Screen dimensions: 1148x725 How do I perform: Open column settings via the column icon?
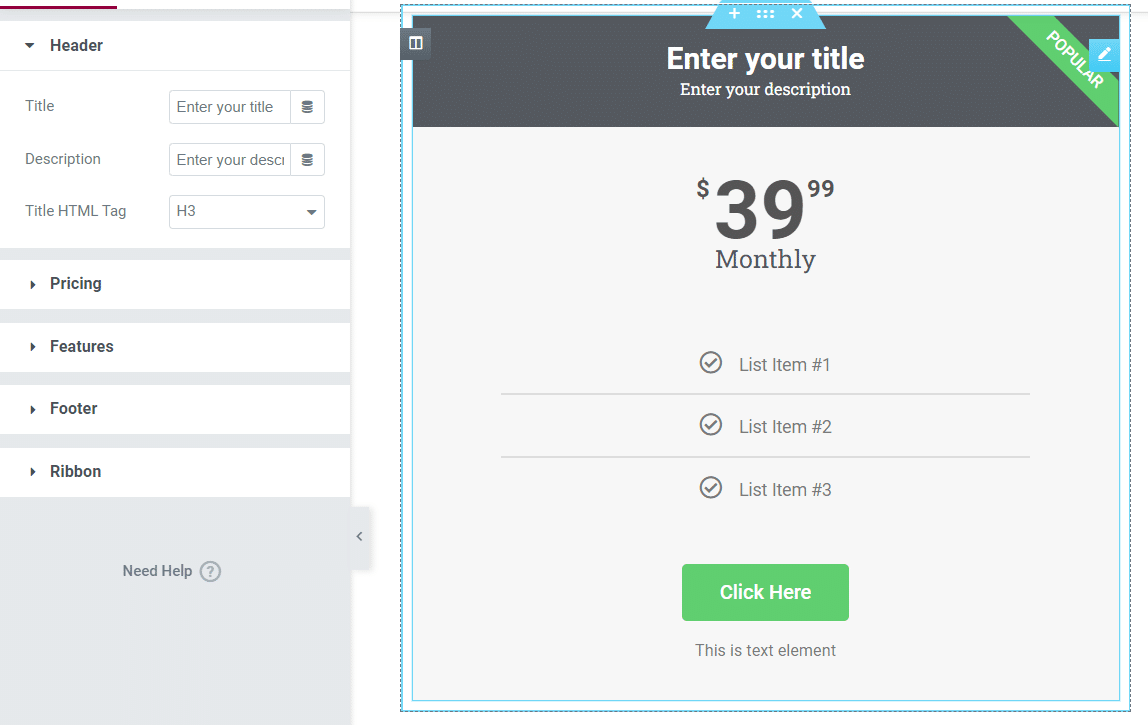pyautogui.click(x=415, y=43)
